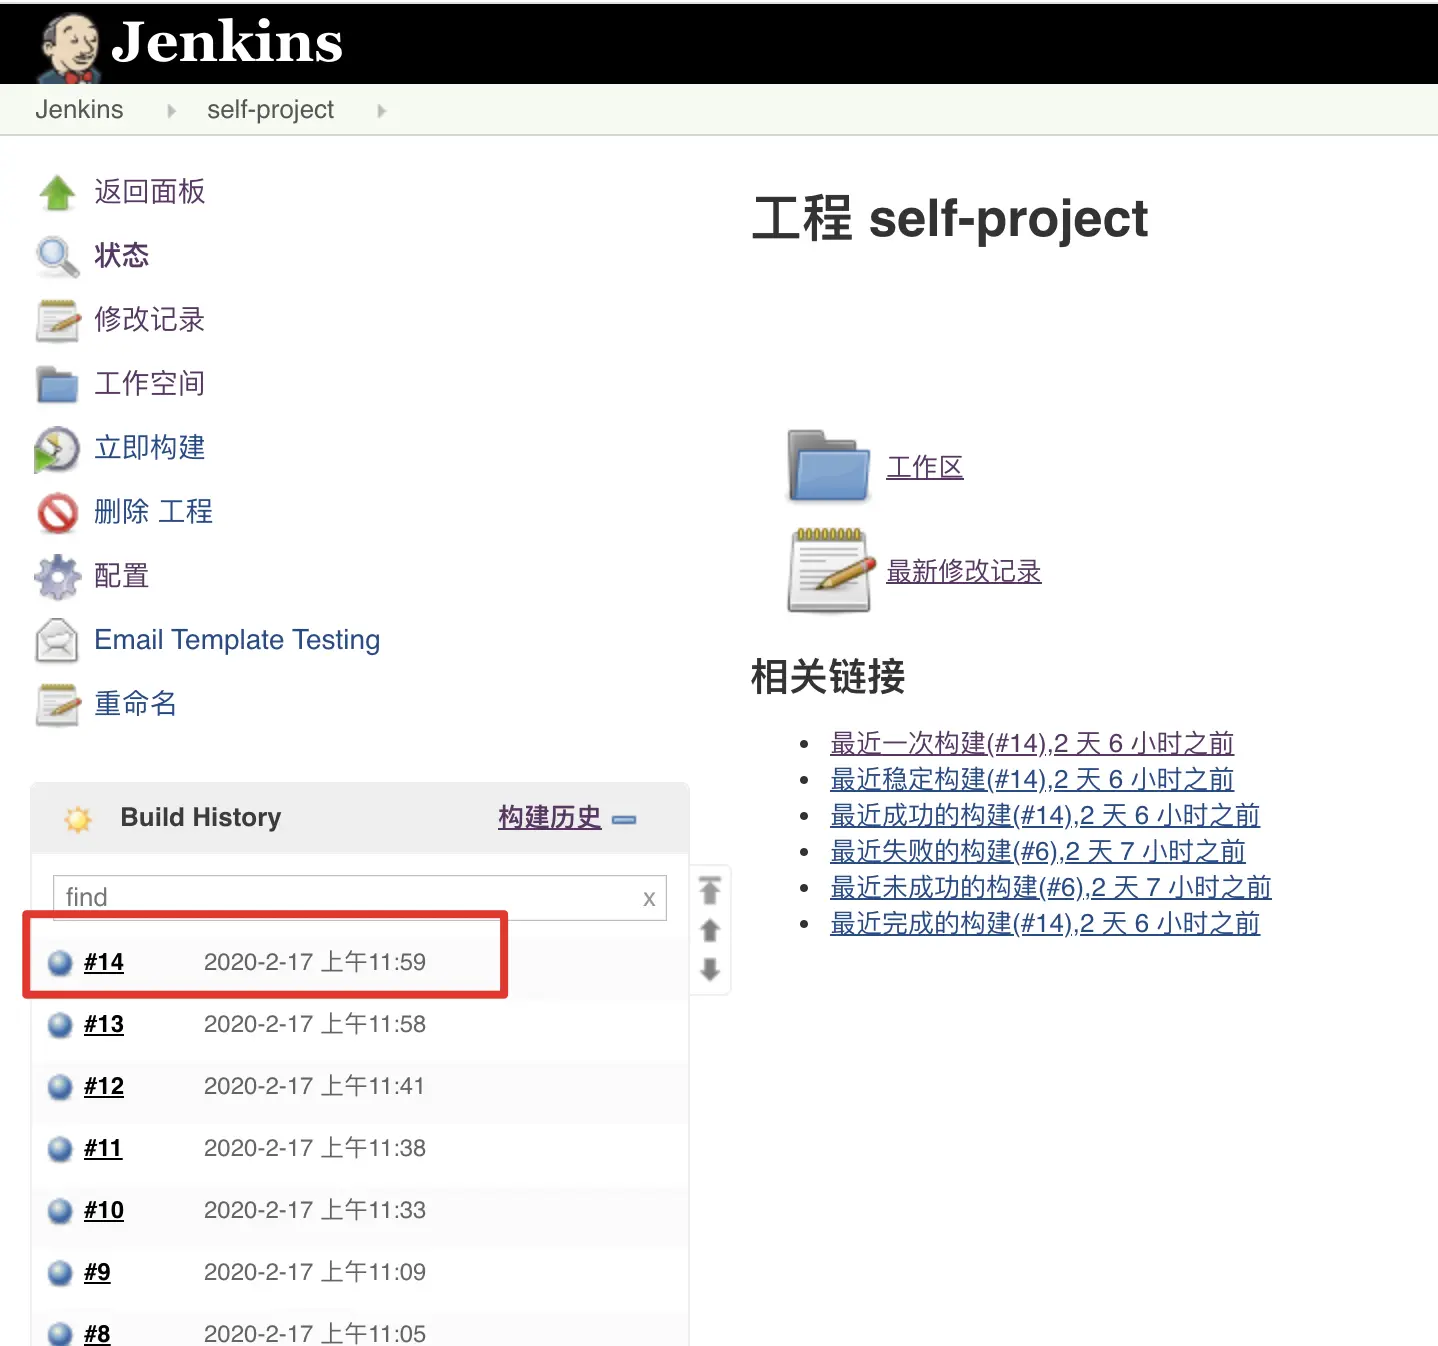Click the blue status ball of build #9
1438x1346 pixels.
(x=60, y=1272)
